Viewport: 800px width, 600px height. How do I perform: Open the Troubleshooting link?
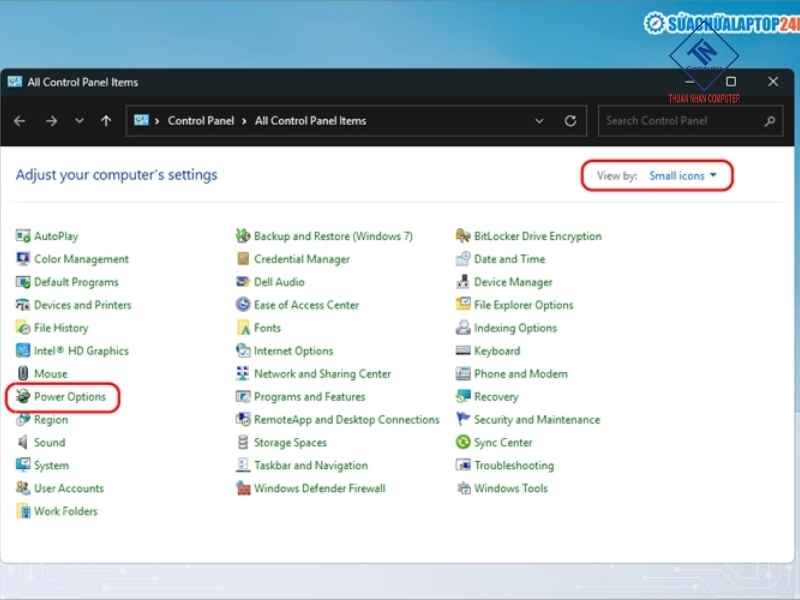coord(513,465)
